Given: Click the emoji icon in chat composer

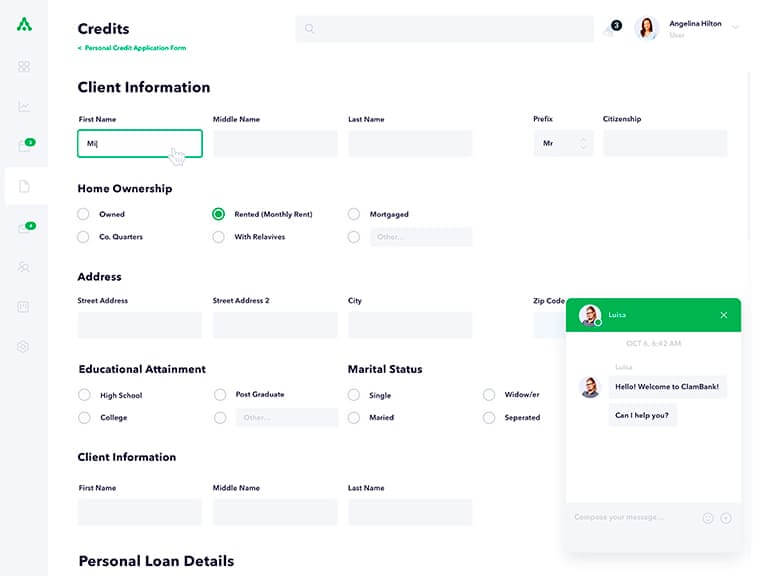Looking at the screenshot, I should [708, 518].
